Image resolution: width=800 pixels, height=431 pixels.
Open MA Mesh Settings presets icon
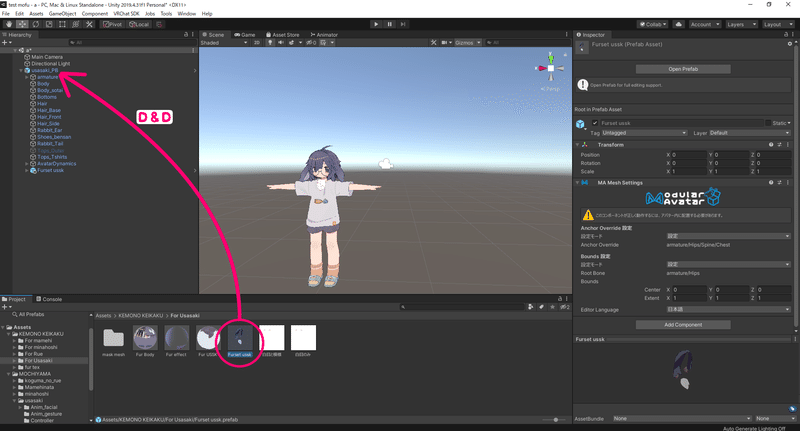click(x=779, y=183)
